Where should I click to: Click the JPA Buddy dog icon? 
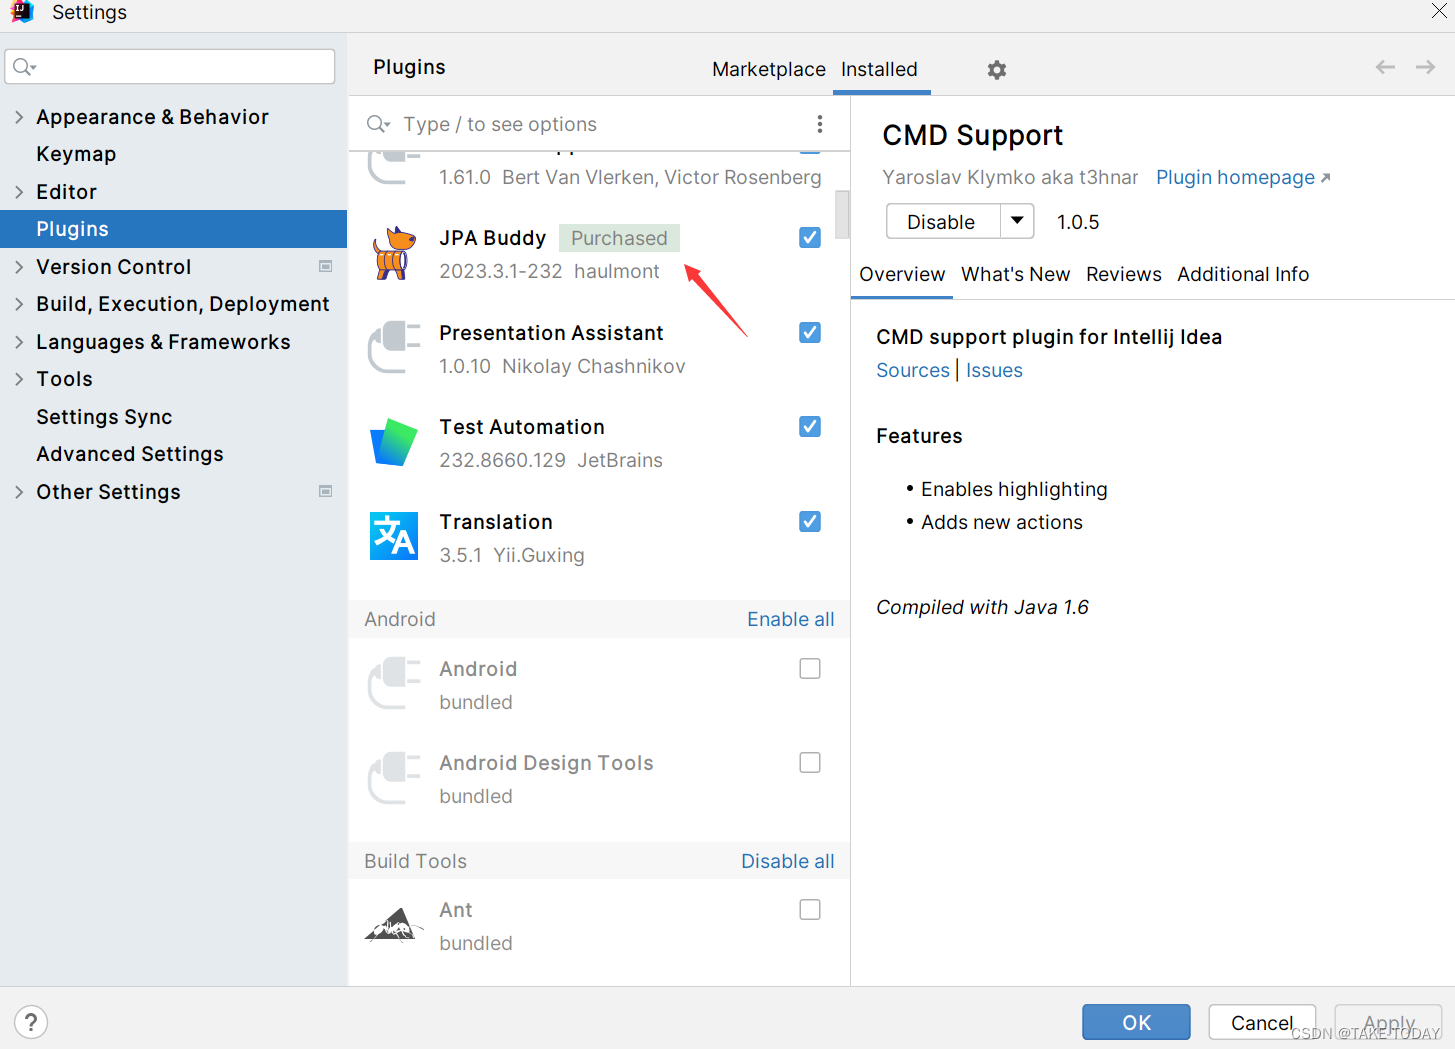point(394,253)
